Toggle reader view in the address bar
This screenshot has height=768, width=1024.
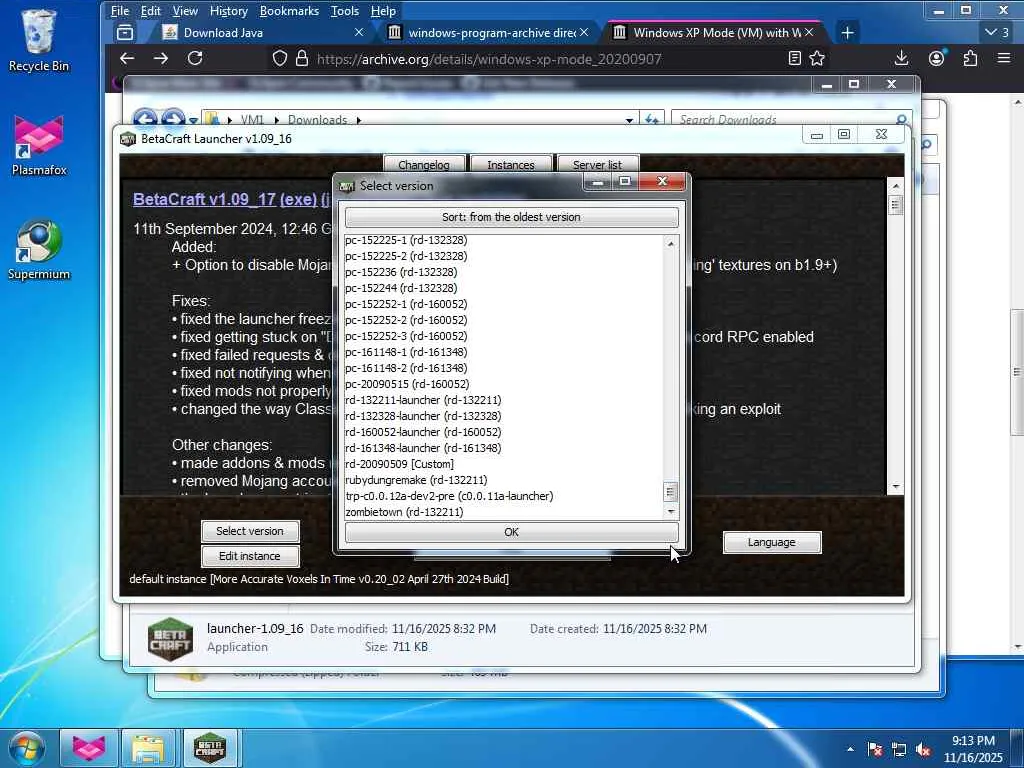point(795,59)
